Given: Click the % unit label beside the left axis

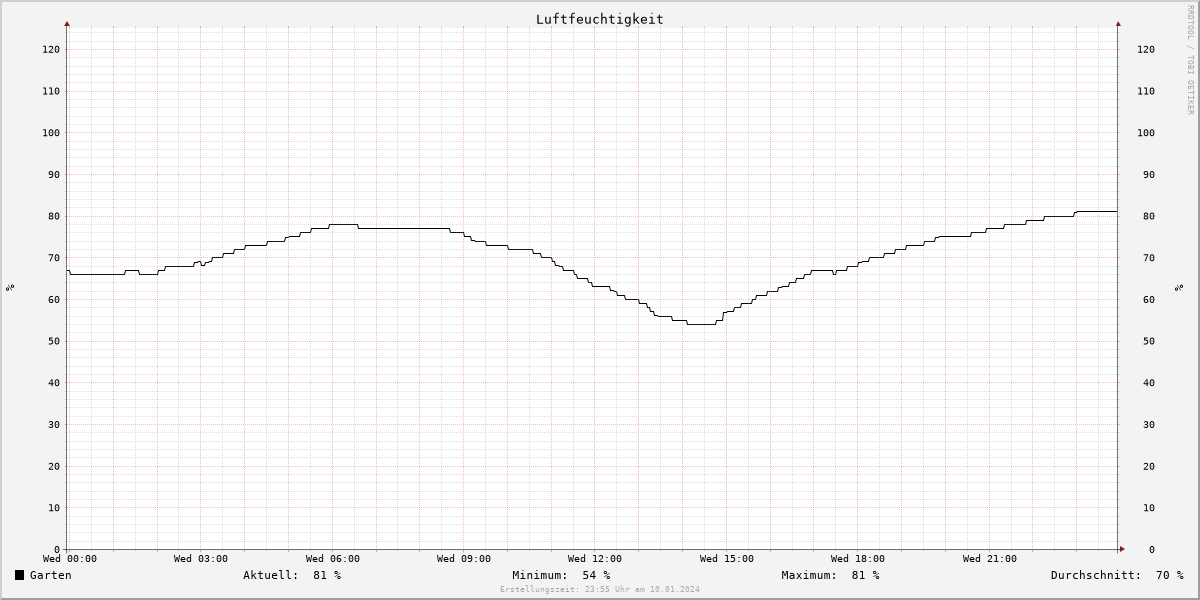Looking at the screenshot, I should click(x=10, y=287).
